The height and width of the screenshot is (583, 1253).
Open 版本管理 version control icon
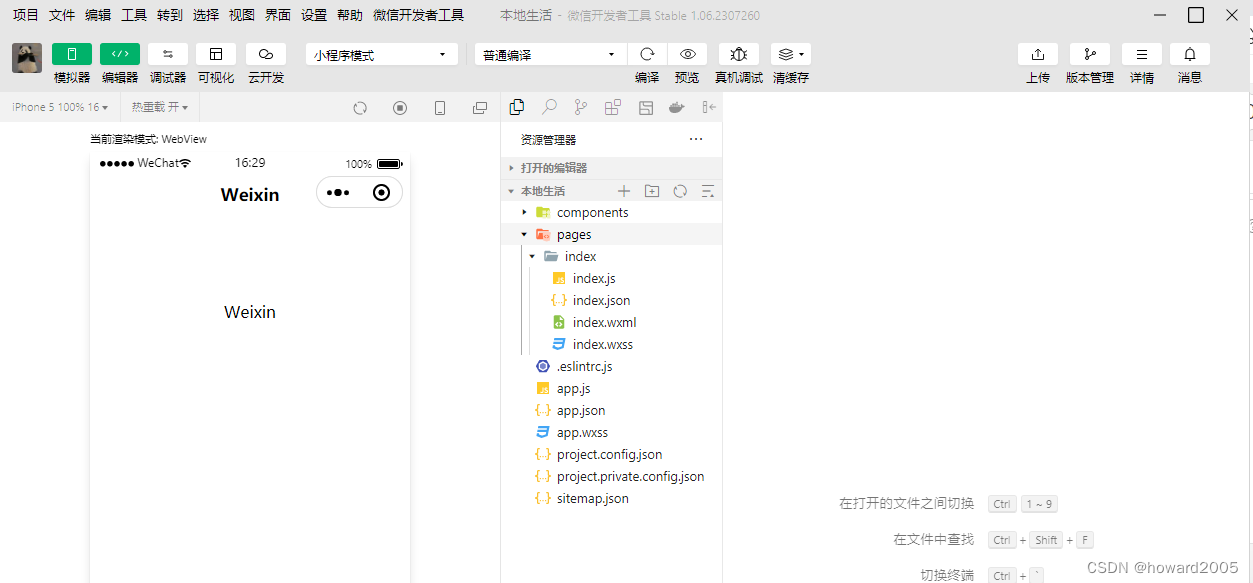click(1090, 54)
